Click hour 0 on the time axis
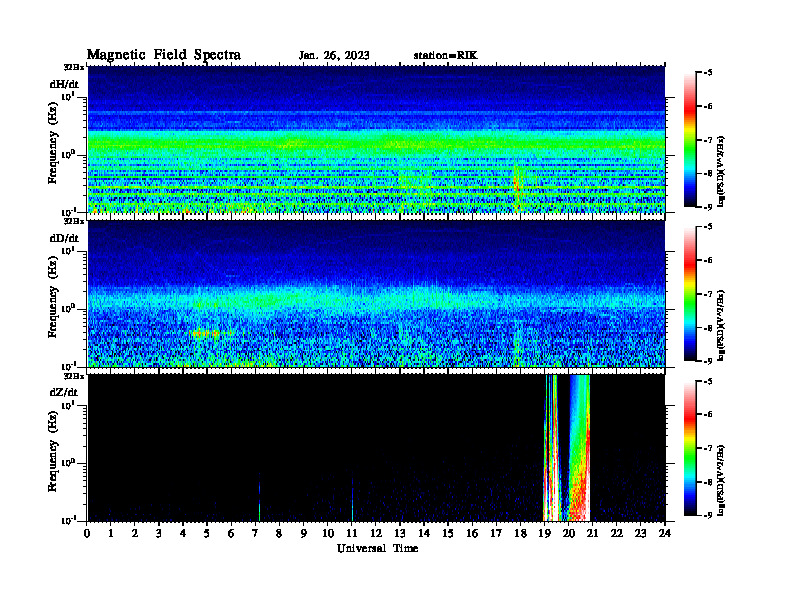Screen dimensions: 792x612 point(87,533)
